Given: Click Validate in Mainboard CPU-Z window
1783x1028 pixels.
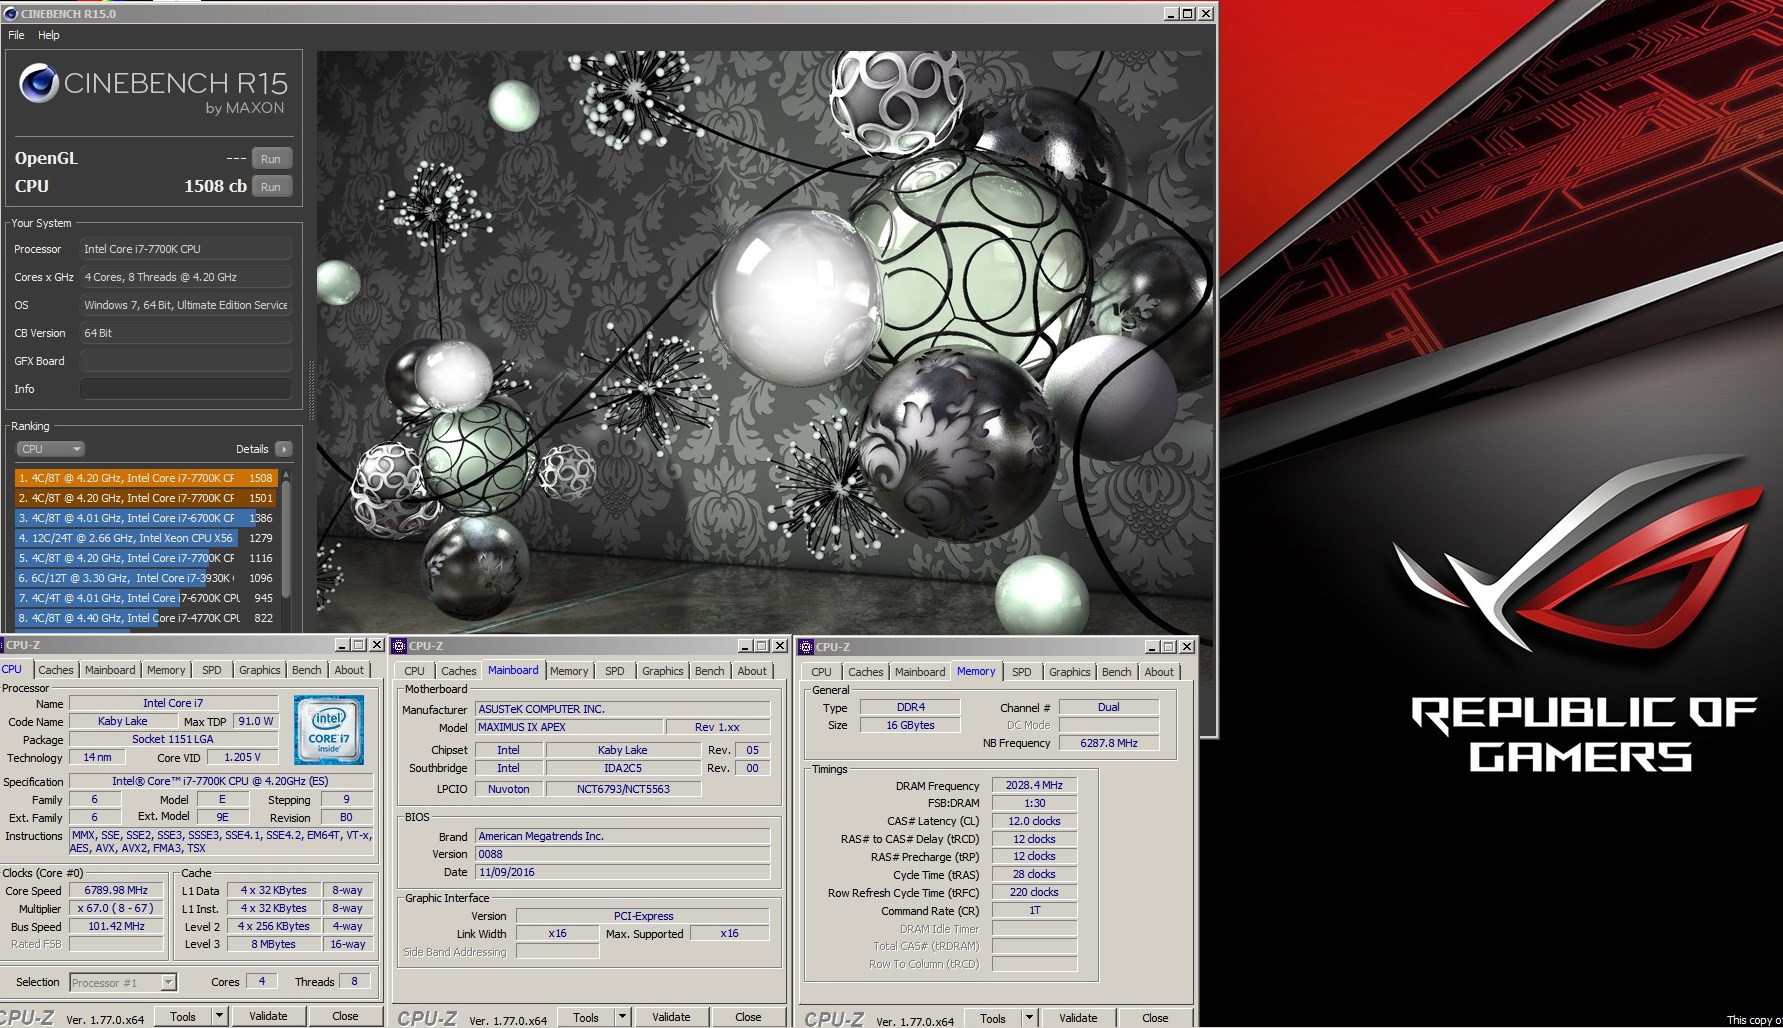Looking at the screenshot, I should [671, 1017].
